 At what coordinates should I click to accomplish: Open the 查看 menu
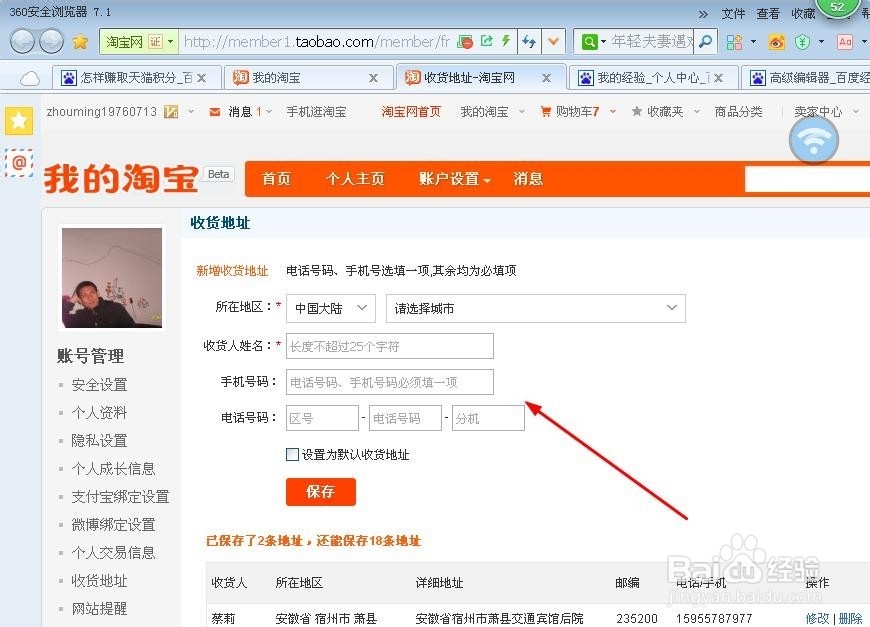768,14
